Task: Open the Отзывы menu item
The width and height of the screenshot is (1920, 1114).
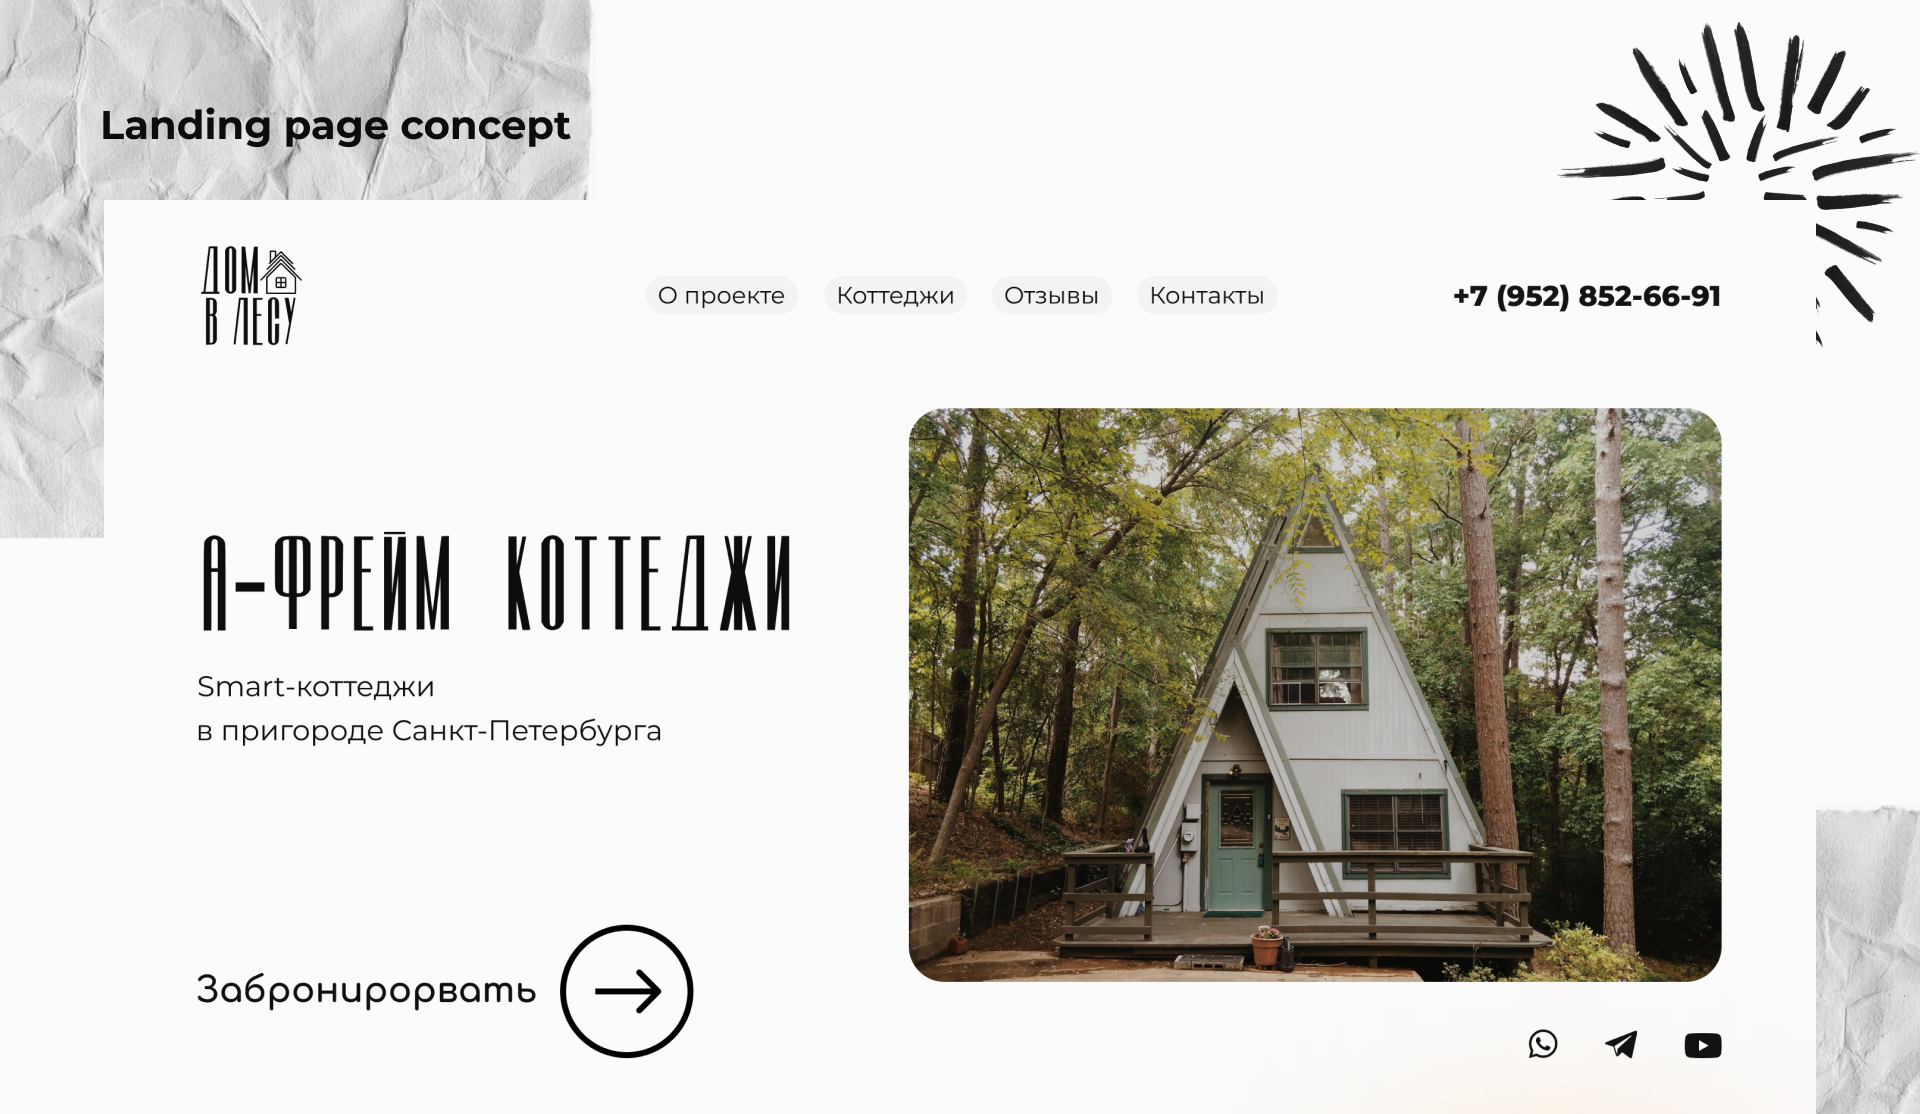Action: (x=1051, y=296)
